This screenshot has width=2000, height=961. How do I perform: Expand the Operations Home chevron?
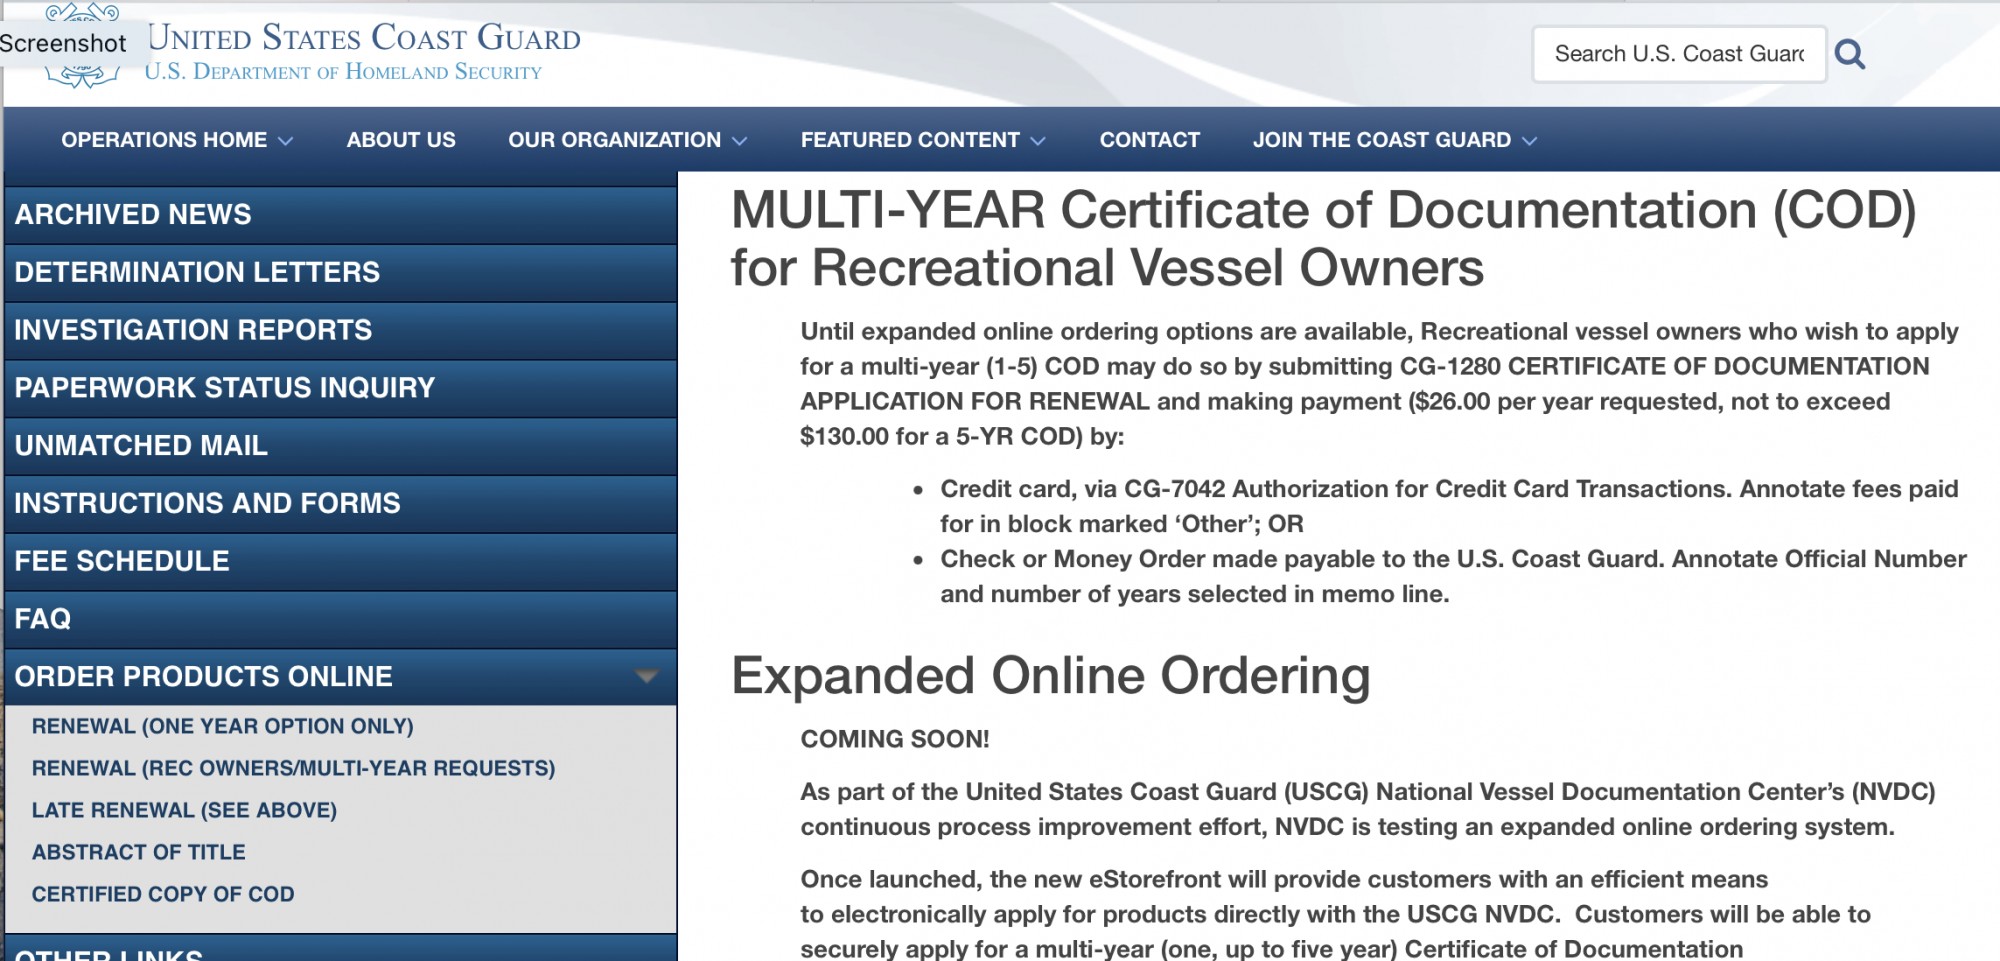286,141
